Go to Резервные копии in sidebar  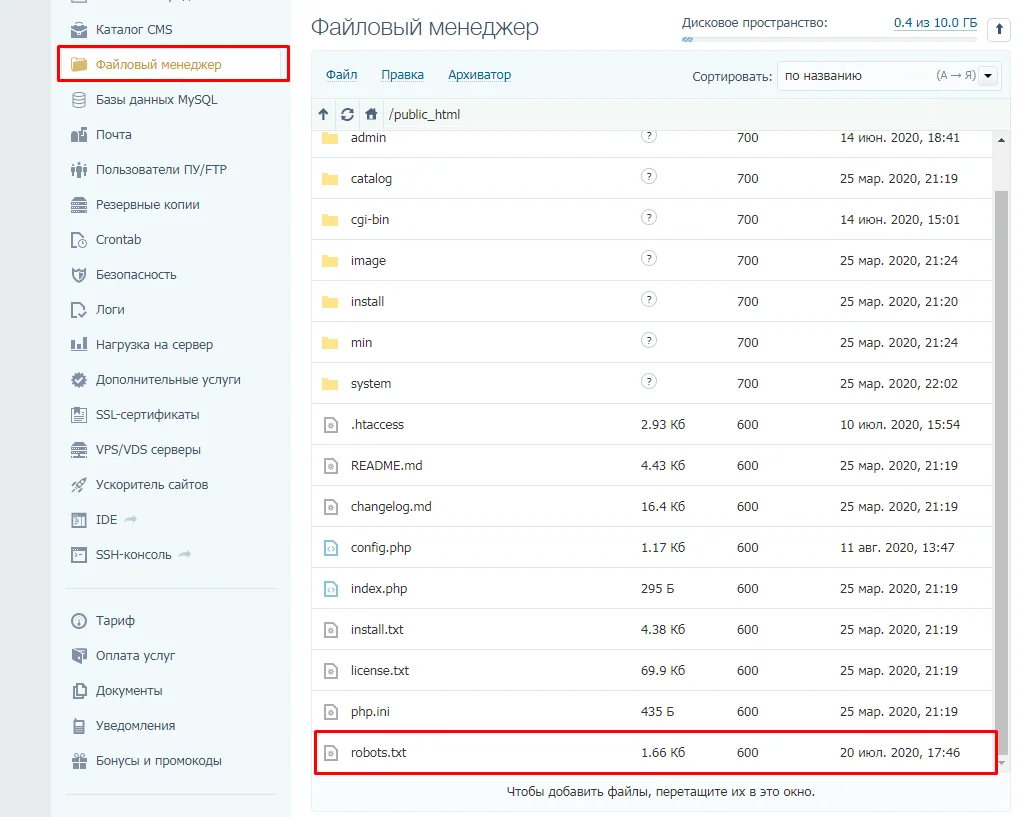pos(147,205)
